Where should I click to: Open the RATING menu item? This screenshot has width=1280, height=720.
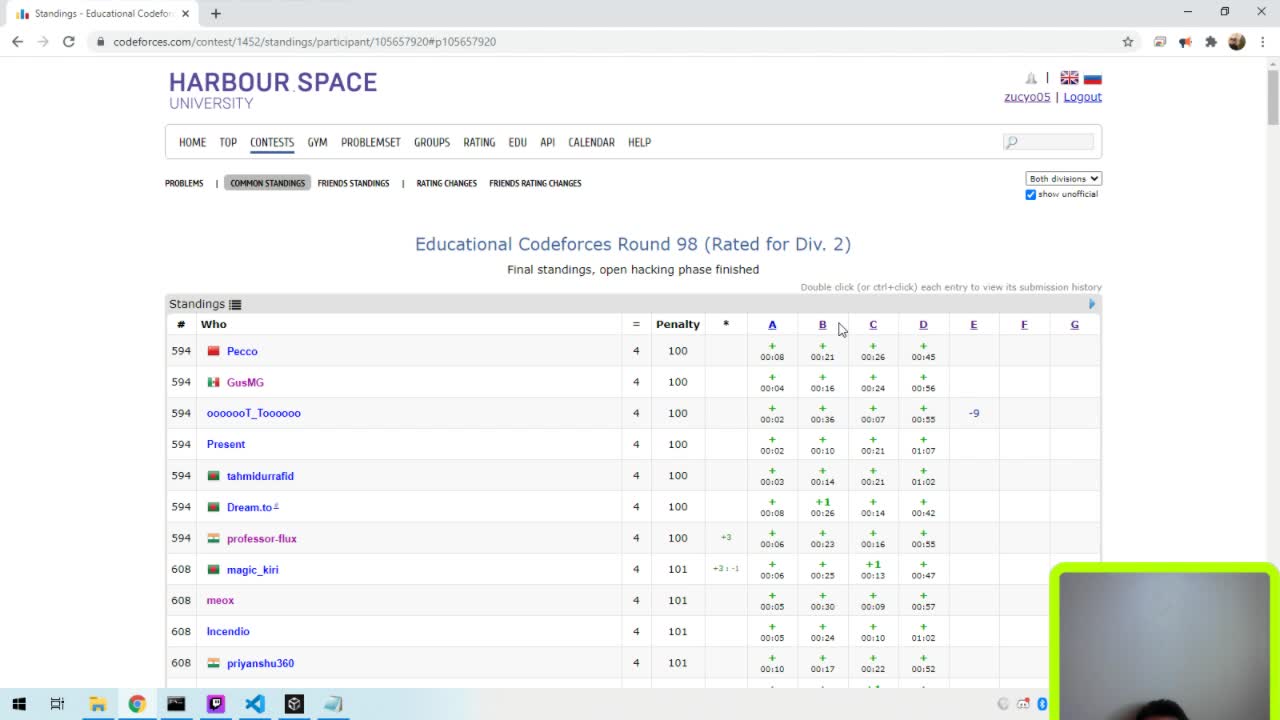coord(479,142)
